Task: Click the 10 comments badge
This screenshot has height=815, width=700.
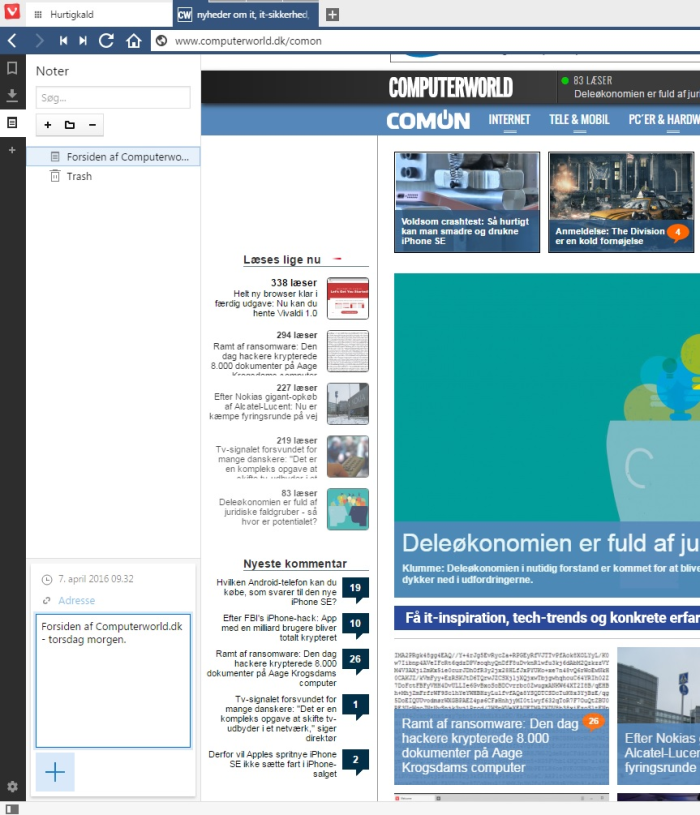Action: coord(355,624)
